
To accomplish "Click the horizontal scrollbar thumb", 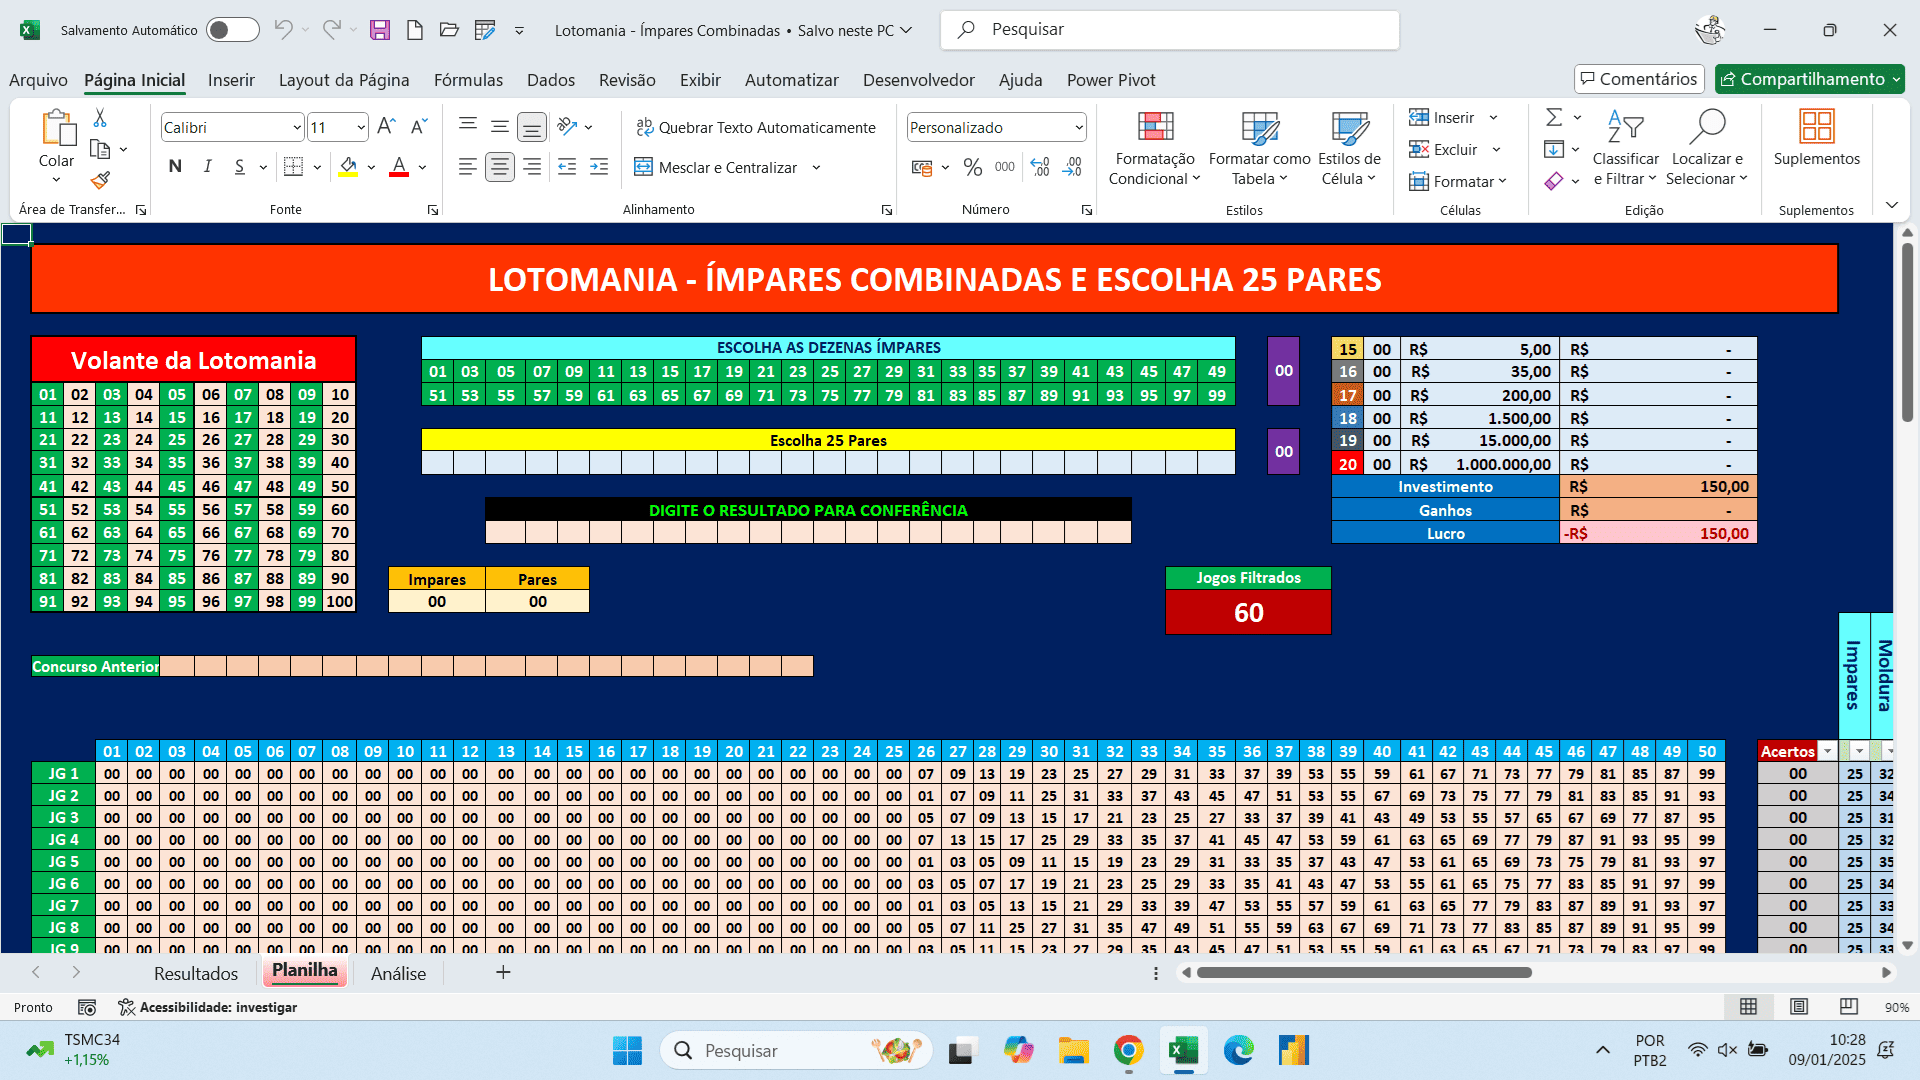I will tap(1364, 972).
